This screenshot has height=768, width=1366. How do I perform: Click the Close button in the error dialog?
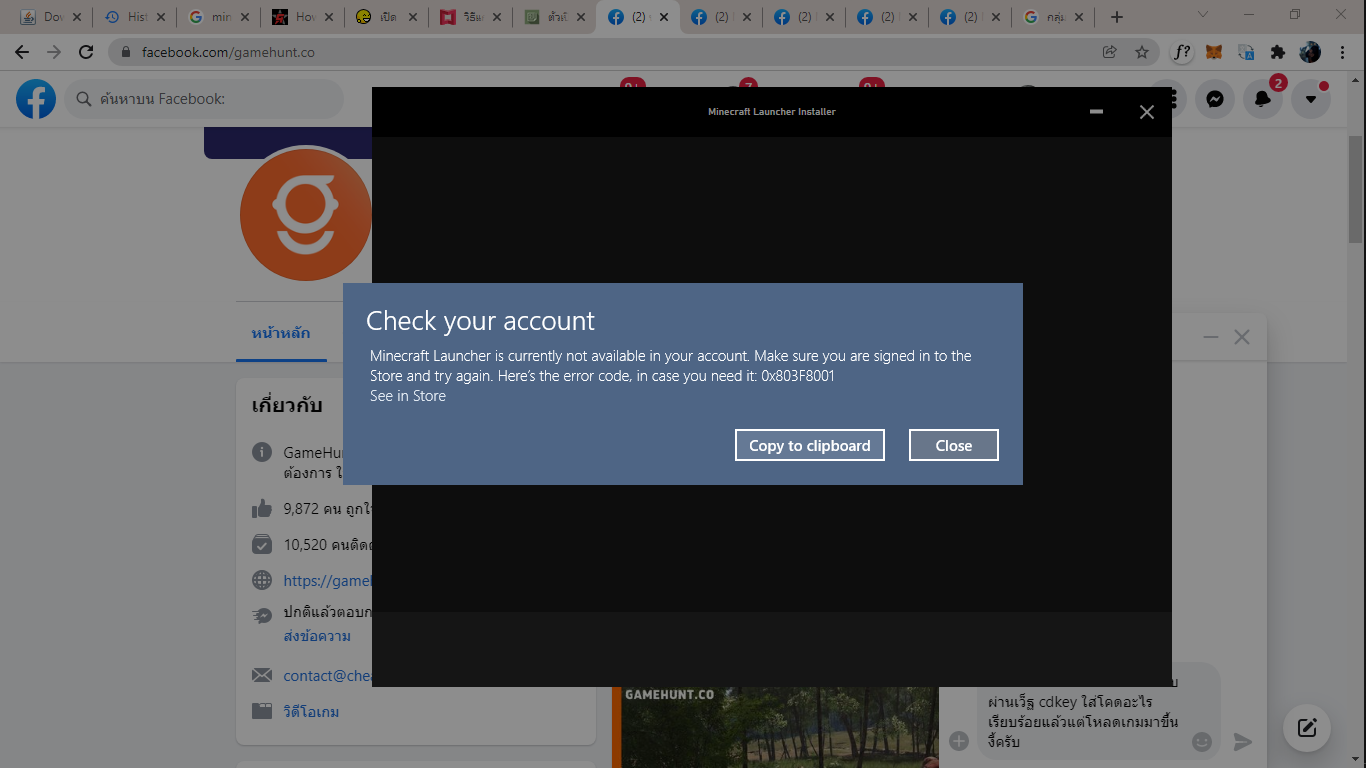tap(954, 445)
